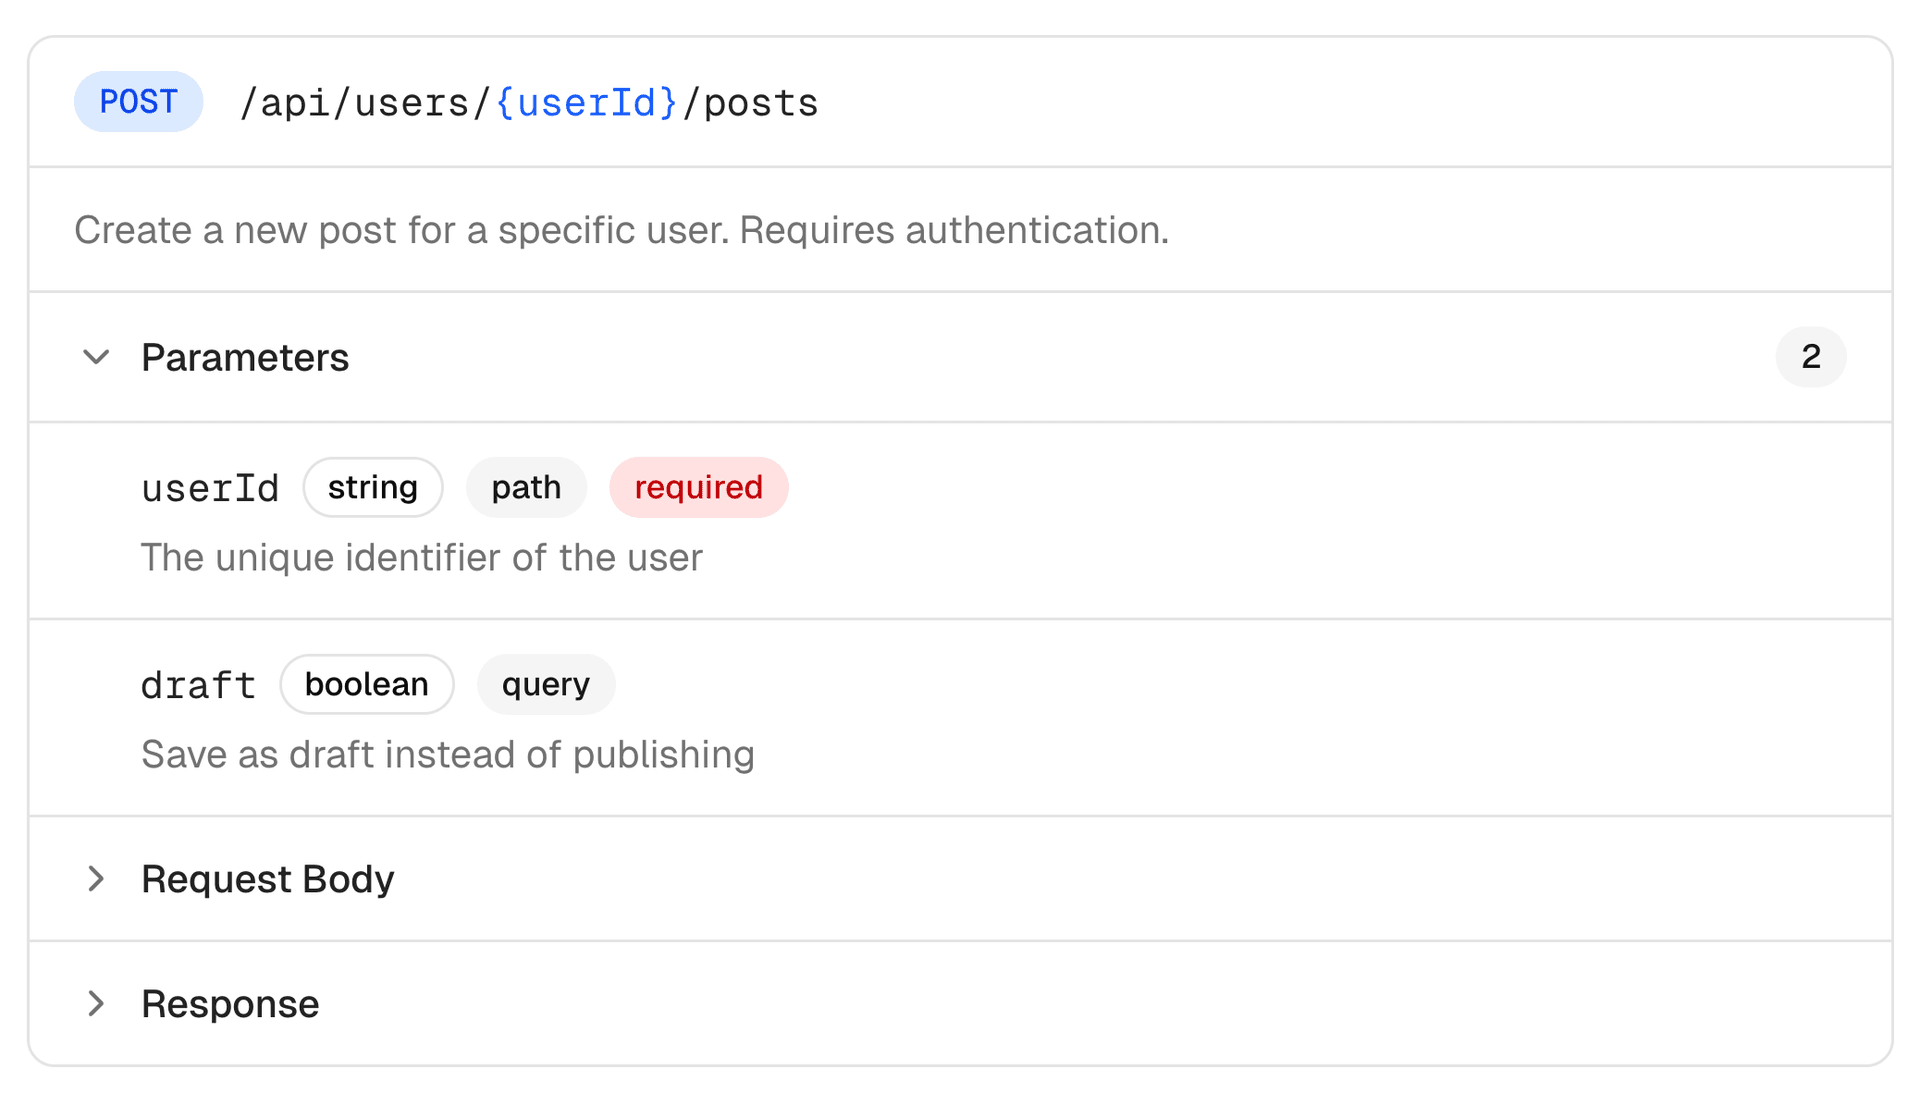Image resolution: width=1920 pixels, height=1104 pixels.
Task: Click the userId description text
Action: click(421, 558)
